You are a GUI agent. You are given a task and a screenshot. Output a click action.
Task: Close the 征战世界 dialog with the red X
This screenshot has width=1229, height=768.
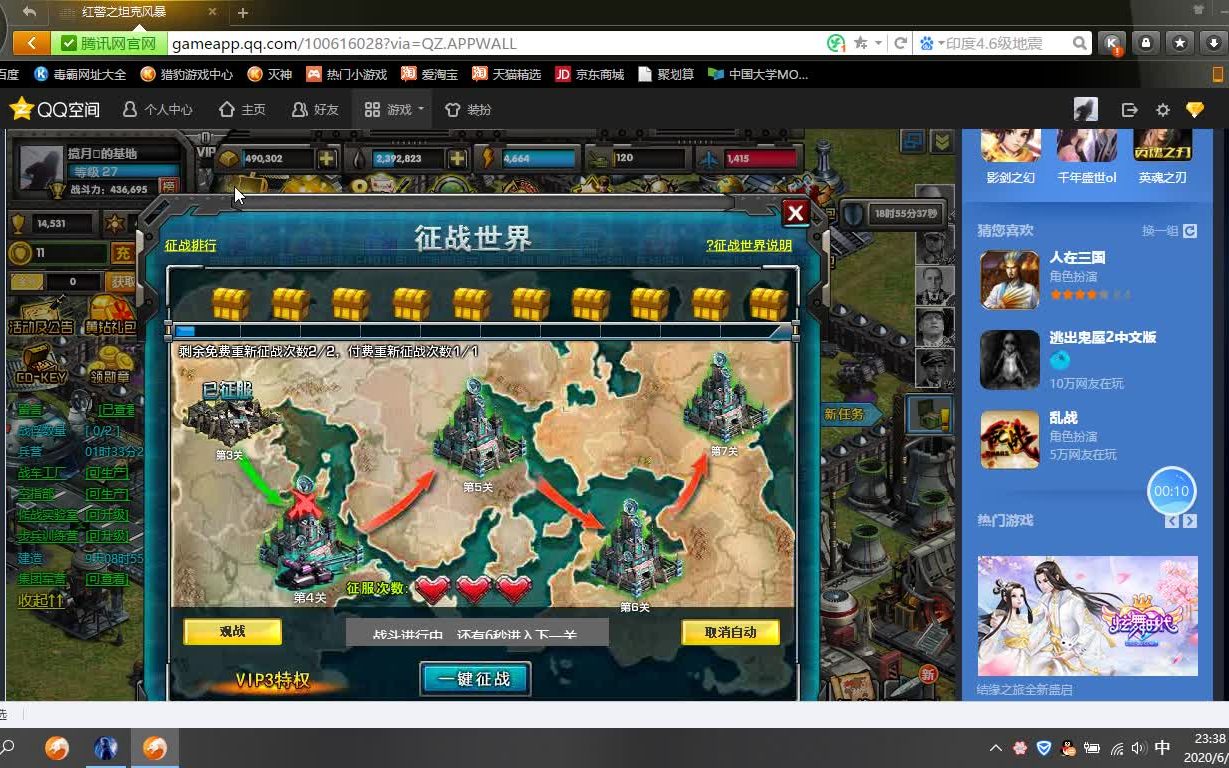795,213
